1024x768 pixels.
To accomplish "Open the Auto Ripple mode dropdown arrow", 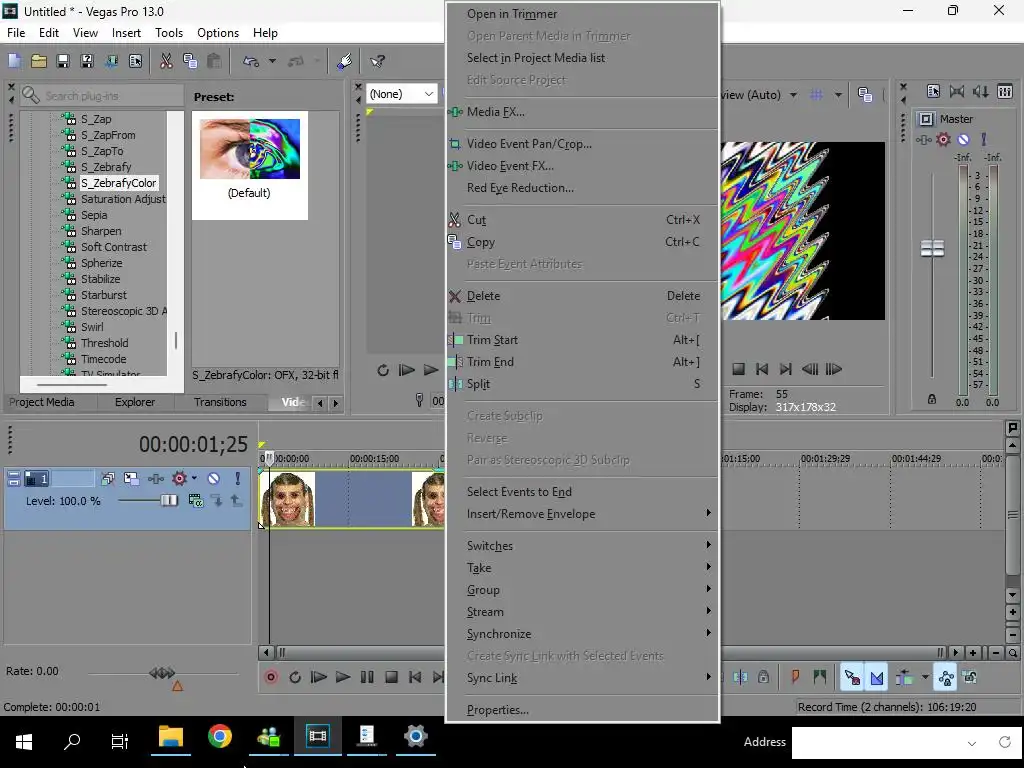I will point(925,677).
